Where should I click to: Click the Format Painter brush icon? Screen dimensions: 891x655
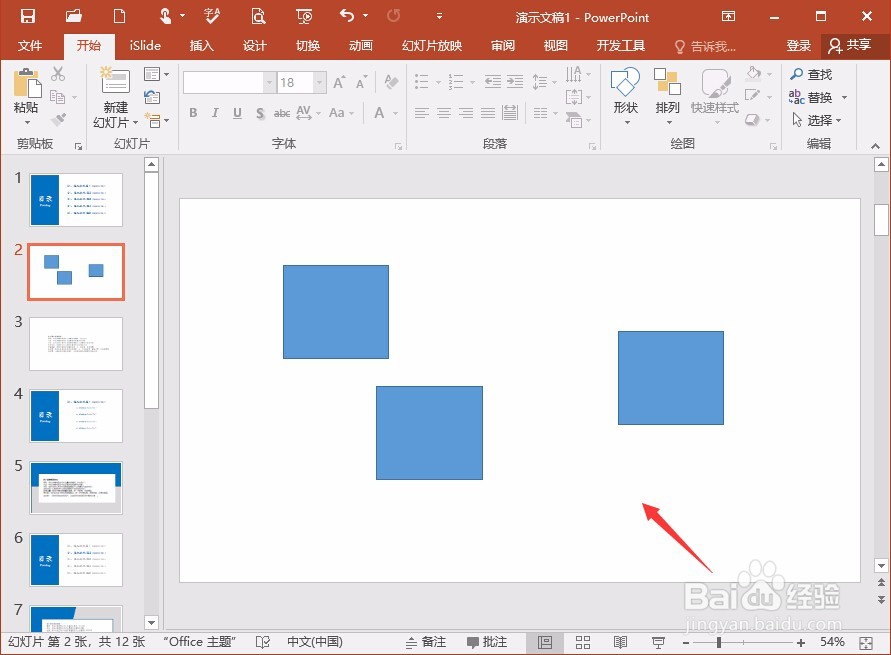[58, 119]
